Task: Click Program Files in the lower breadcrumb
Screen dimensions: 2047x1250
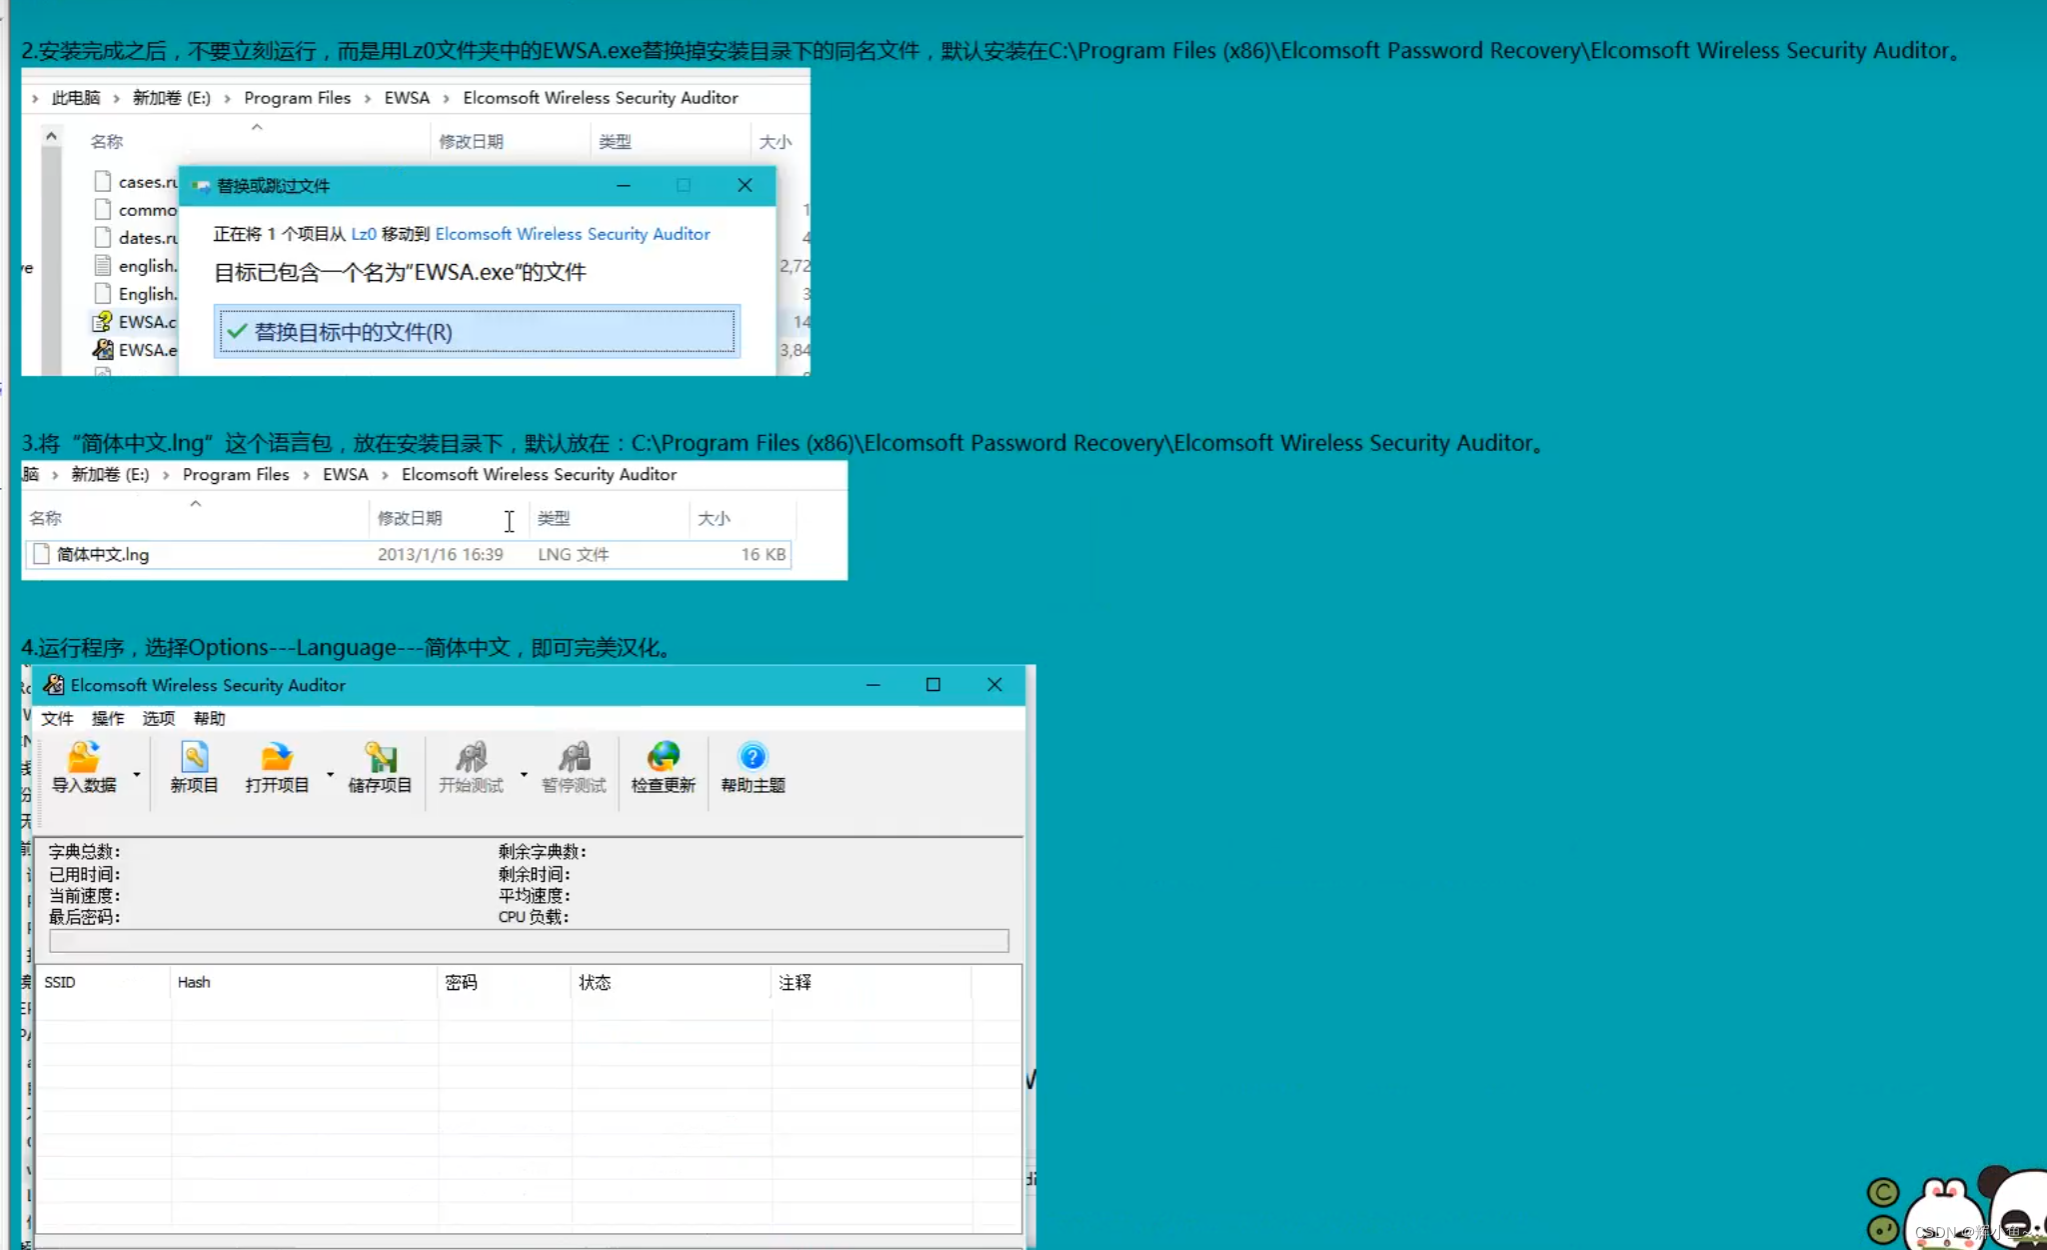Action: click(x=236, y=474)
